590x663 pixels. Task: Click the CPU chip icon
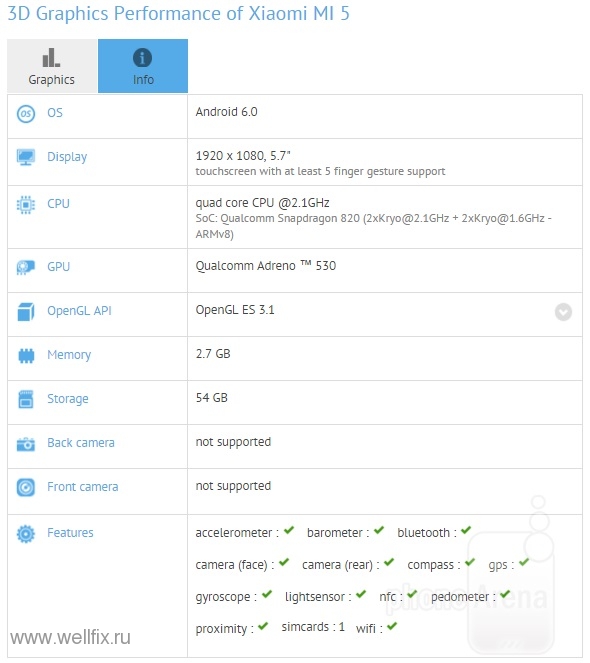point(26,205)
